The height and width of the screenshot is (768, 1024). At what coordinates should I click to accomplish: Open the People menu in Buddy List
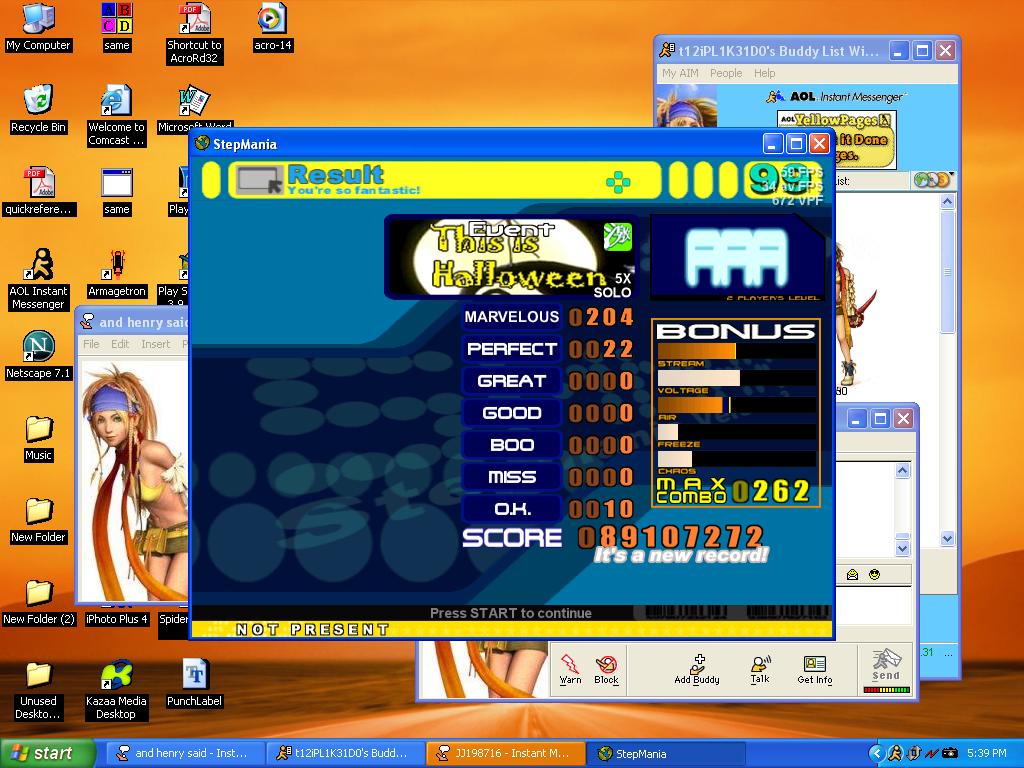[x=726, y=73]
